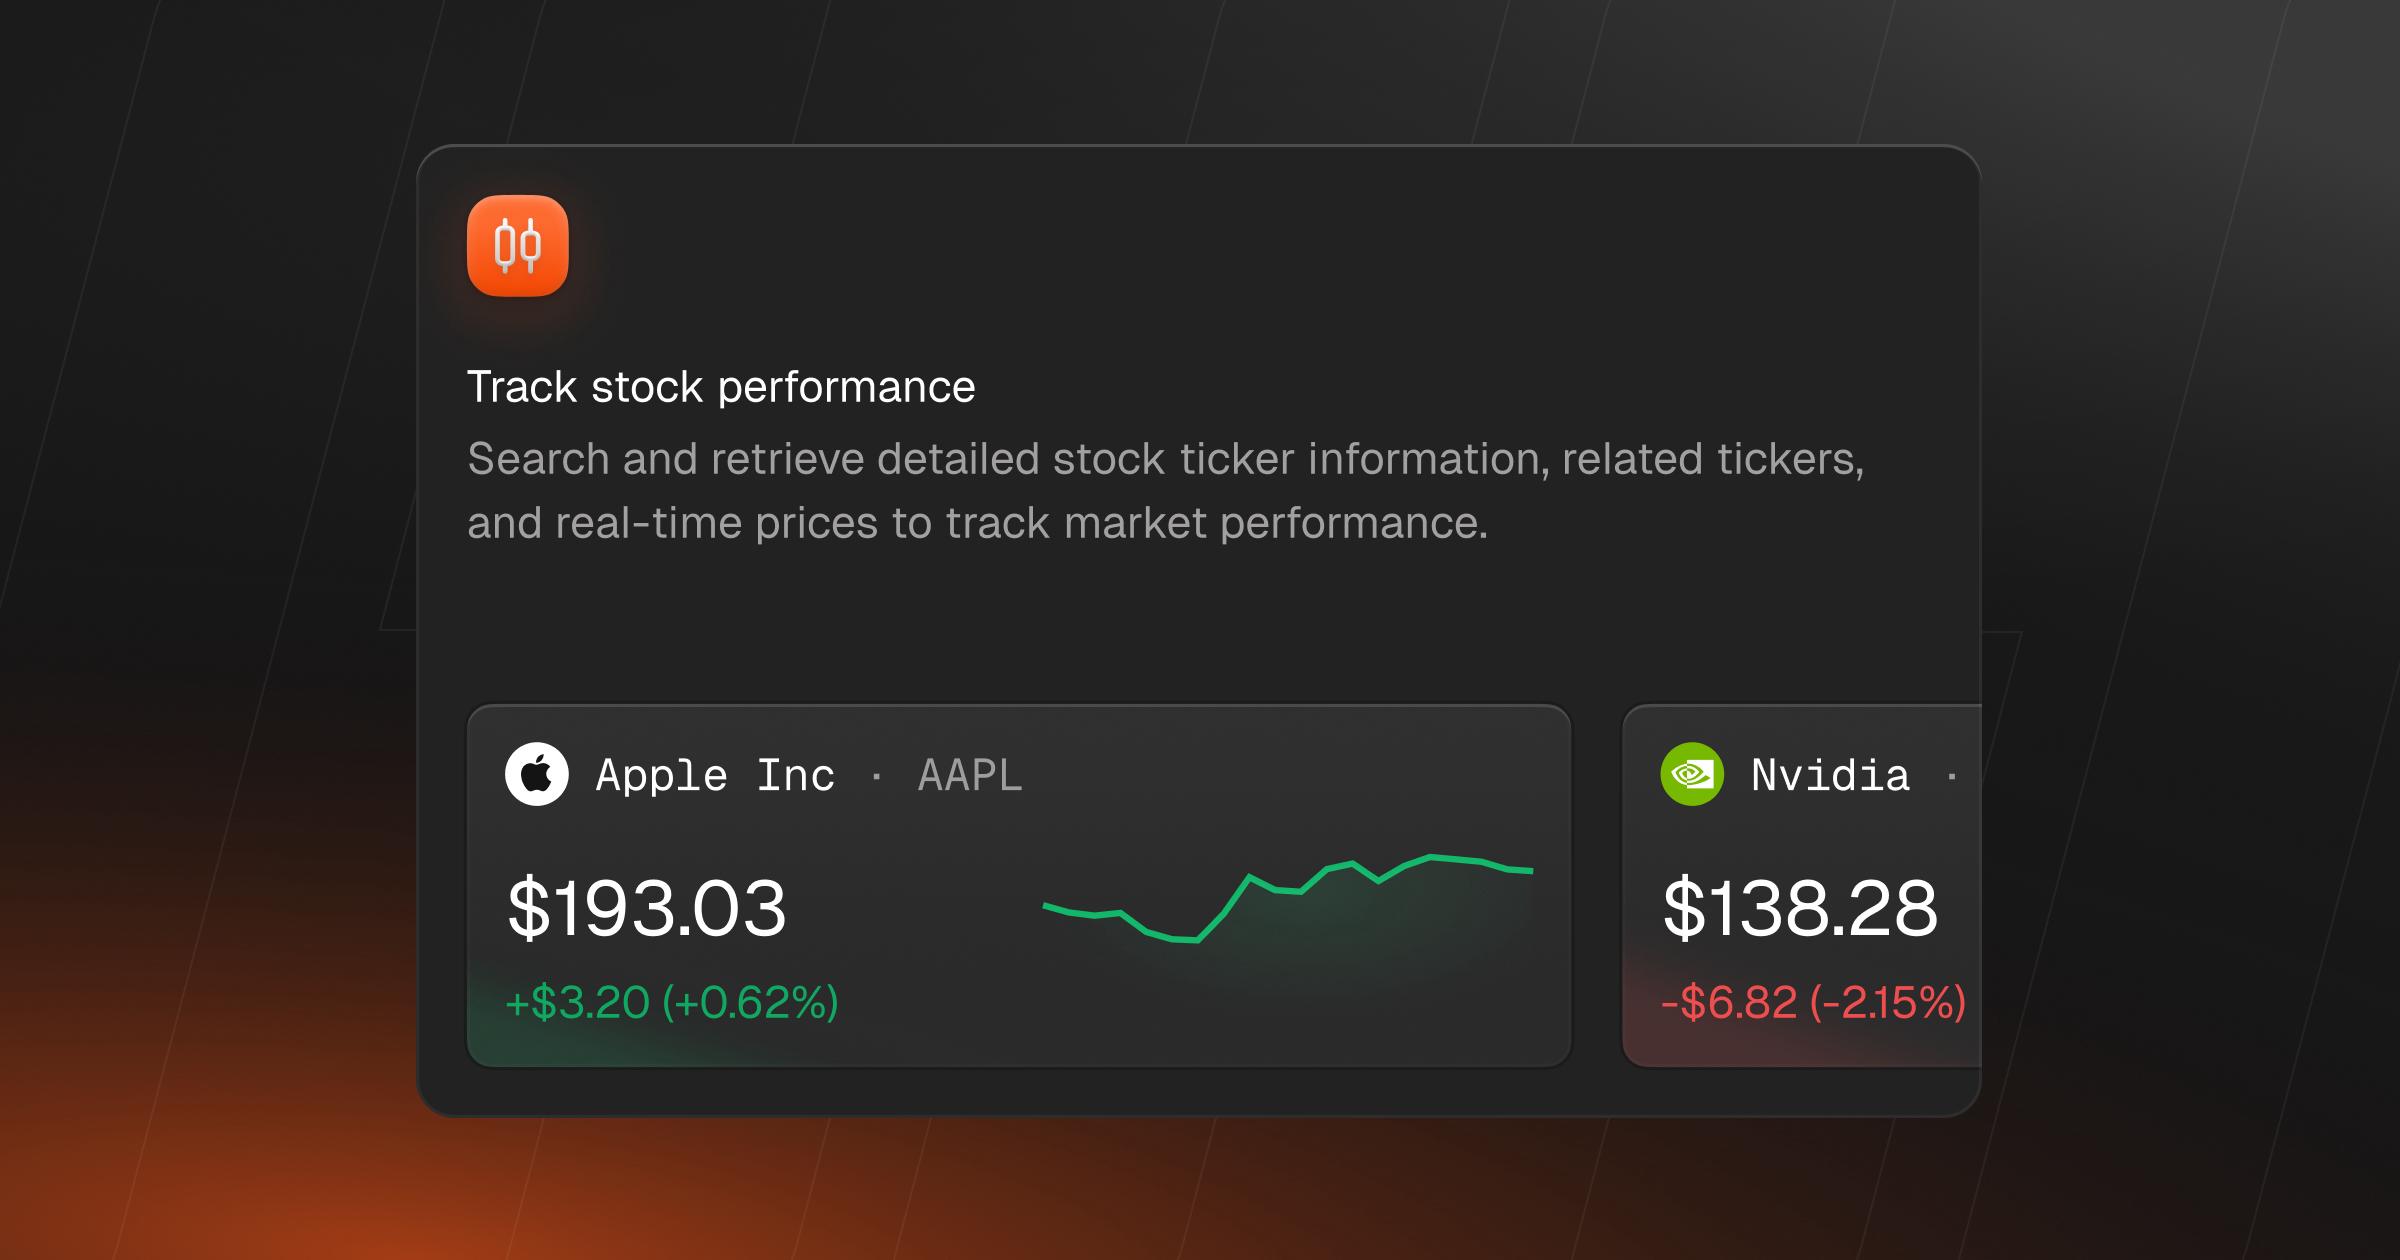Screen dimensions: 2400x1260
Task: Click the stock ticker description paragraph
Action: click(1165, 490)
